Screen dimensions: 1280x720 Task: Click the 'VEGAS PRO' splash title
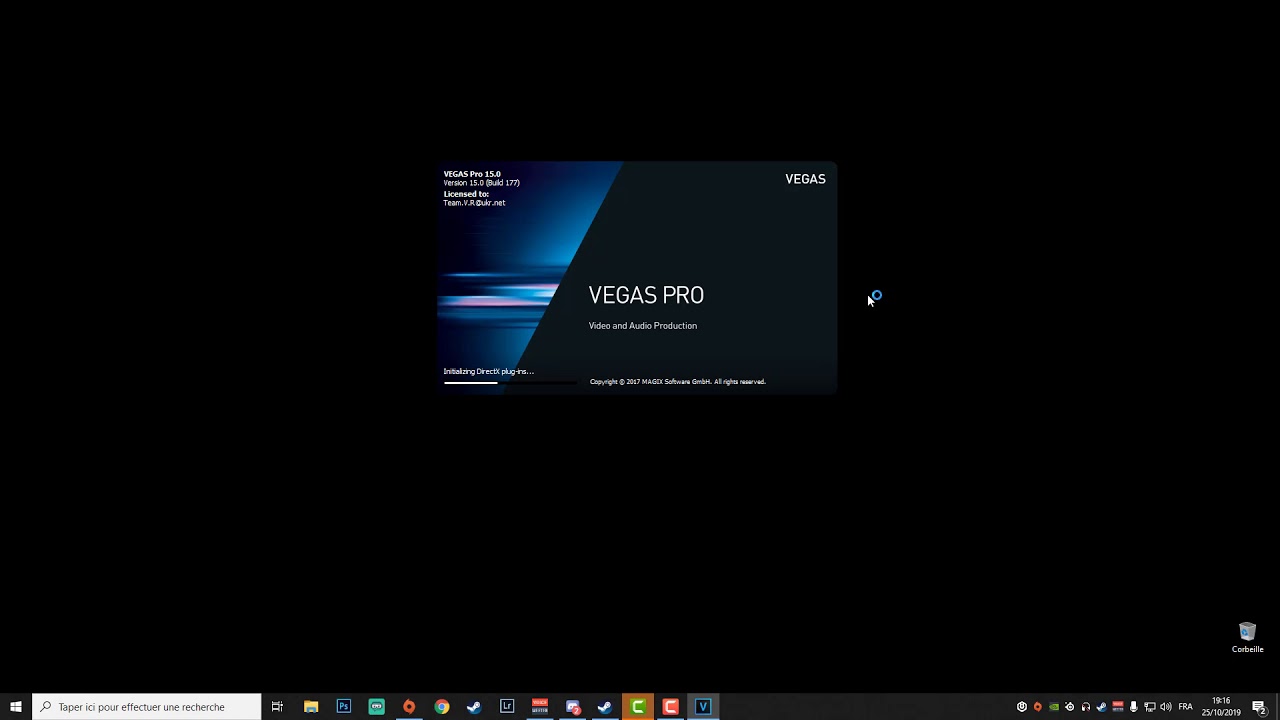(646, 295)
